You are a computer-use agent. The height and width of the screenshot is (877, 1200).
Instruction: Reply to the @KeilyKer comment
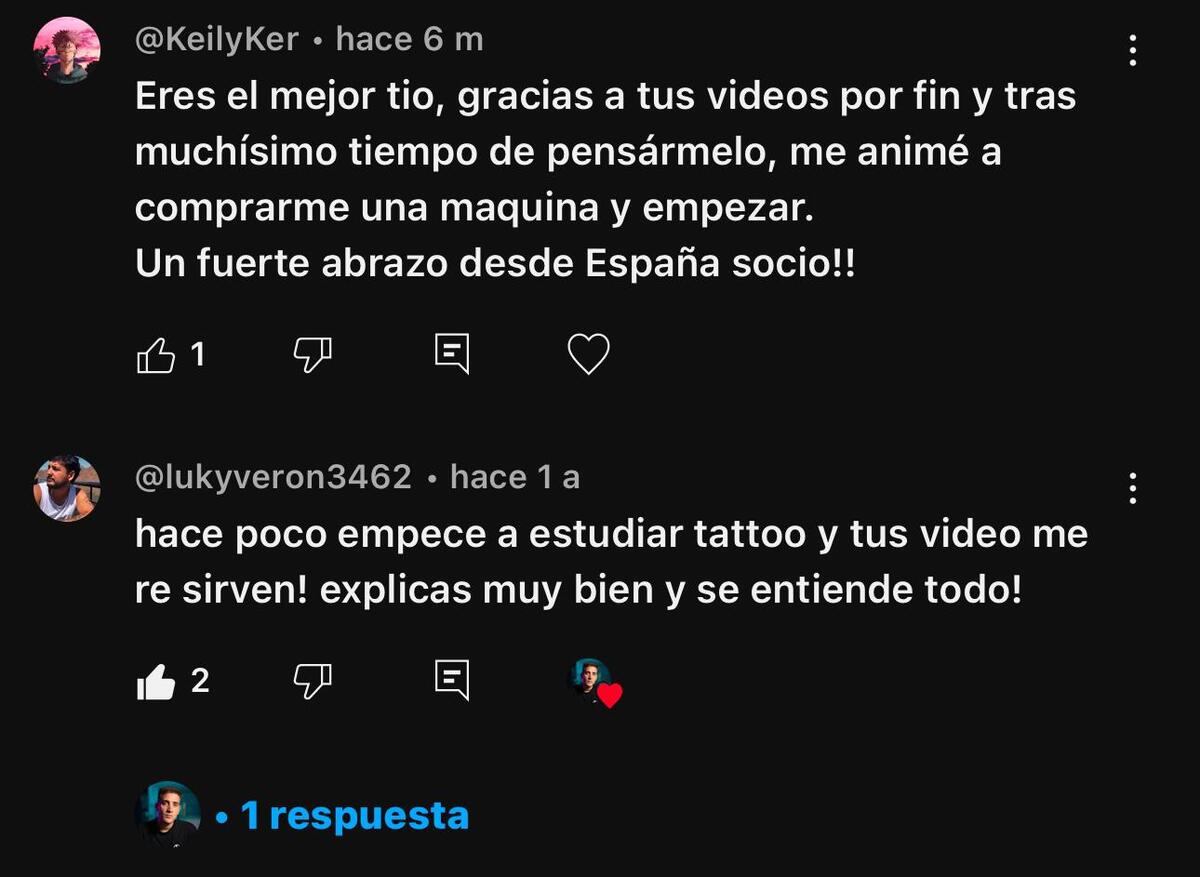coord(452,355)
